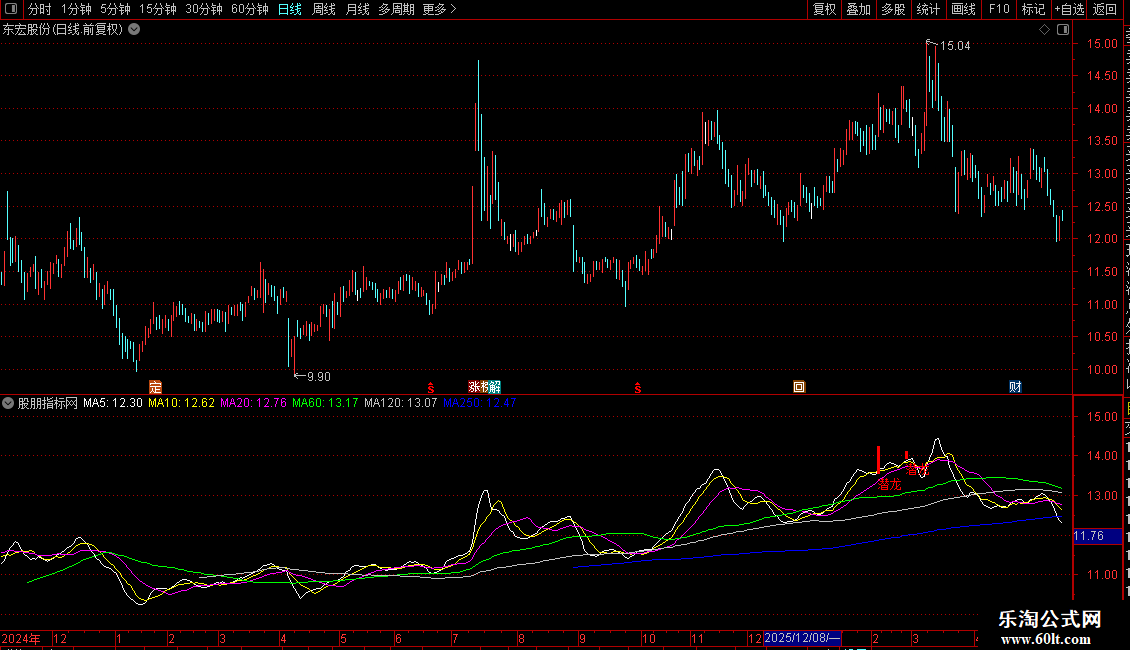Open the 统计 statistics tool
The width and height of the screenshot is (1130, 650).
click(x=927, y=9)
